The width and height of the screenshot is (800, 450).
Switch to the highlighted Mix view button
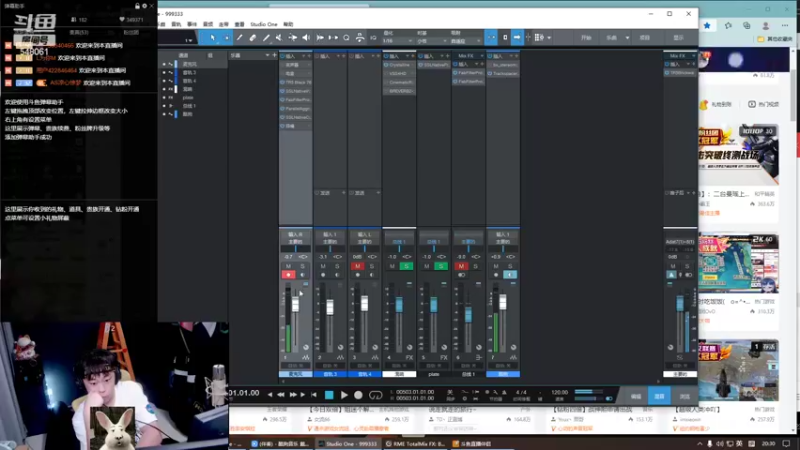click(x=659, y=396)
